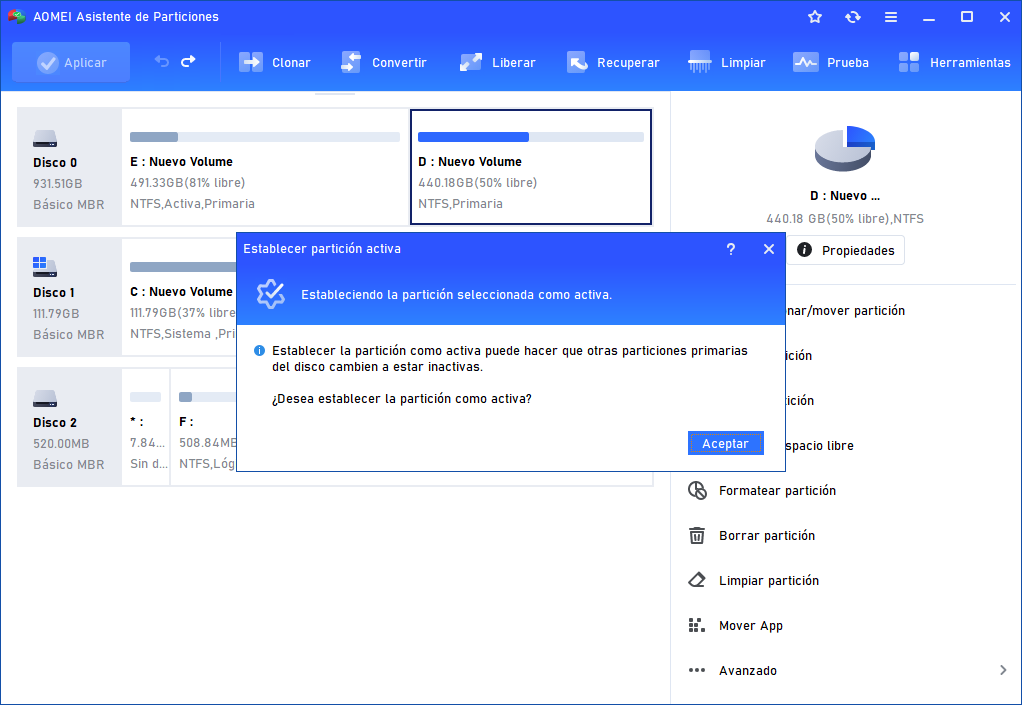This screenshot has width=1022, height=705.
Task: Click the refresh icon in title bar
Action: 853,17
